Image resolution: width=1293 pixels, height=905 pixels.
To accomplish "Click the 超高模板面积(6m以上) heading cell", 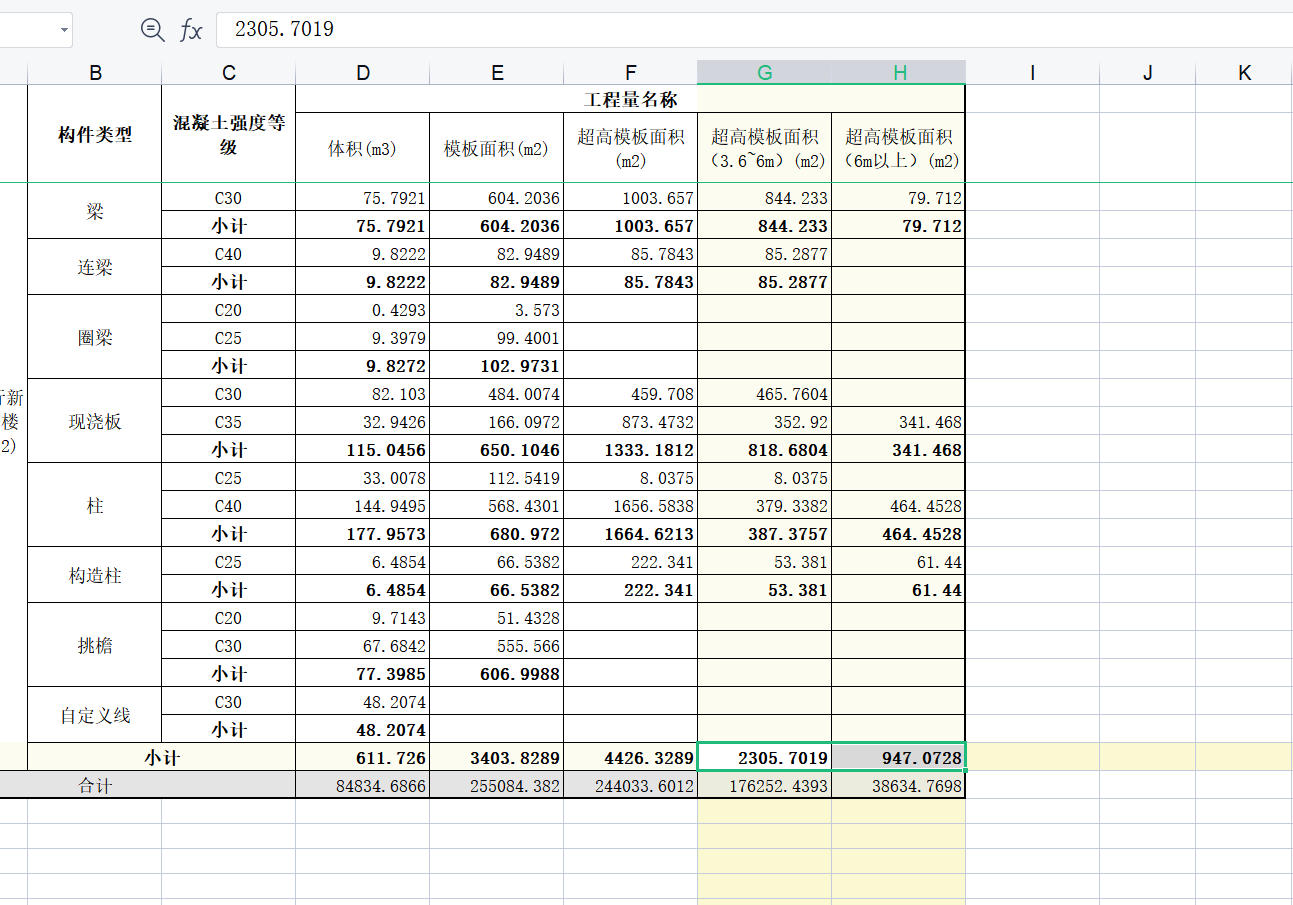I will [x=899, y=148].
